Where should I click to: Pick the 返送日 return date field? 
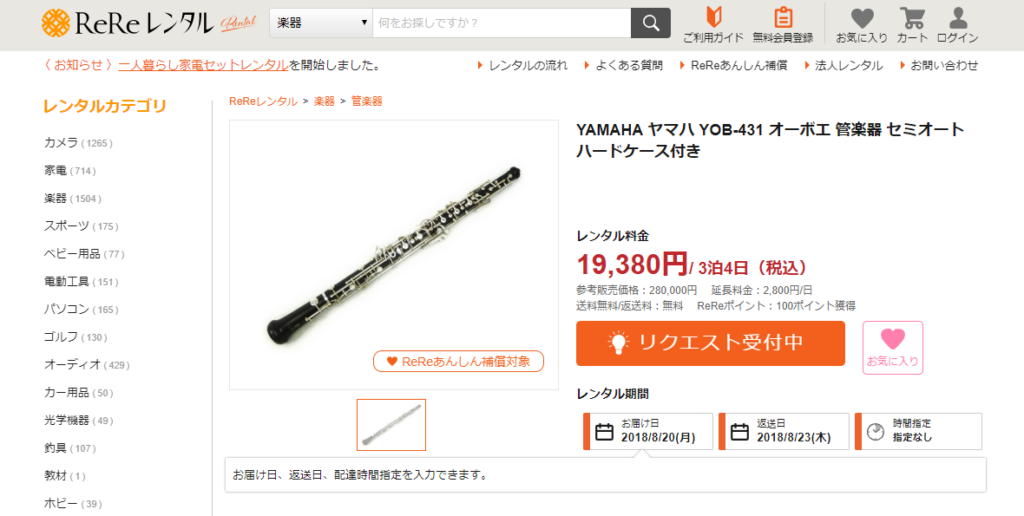point(784,431)
